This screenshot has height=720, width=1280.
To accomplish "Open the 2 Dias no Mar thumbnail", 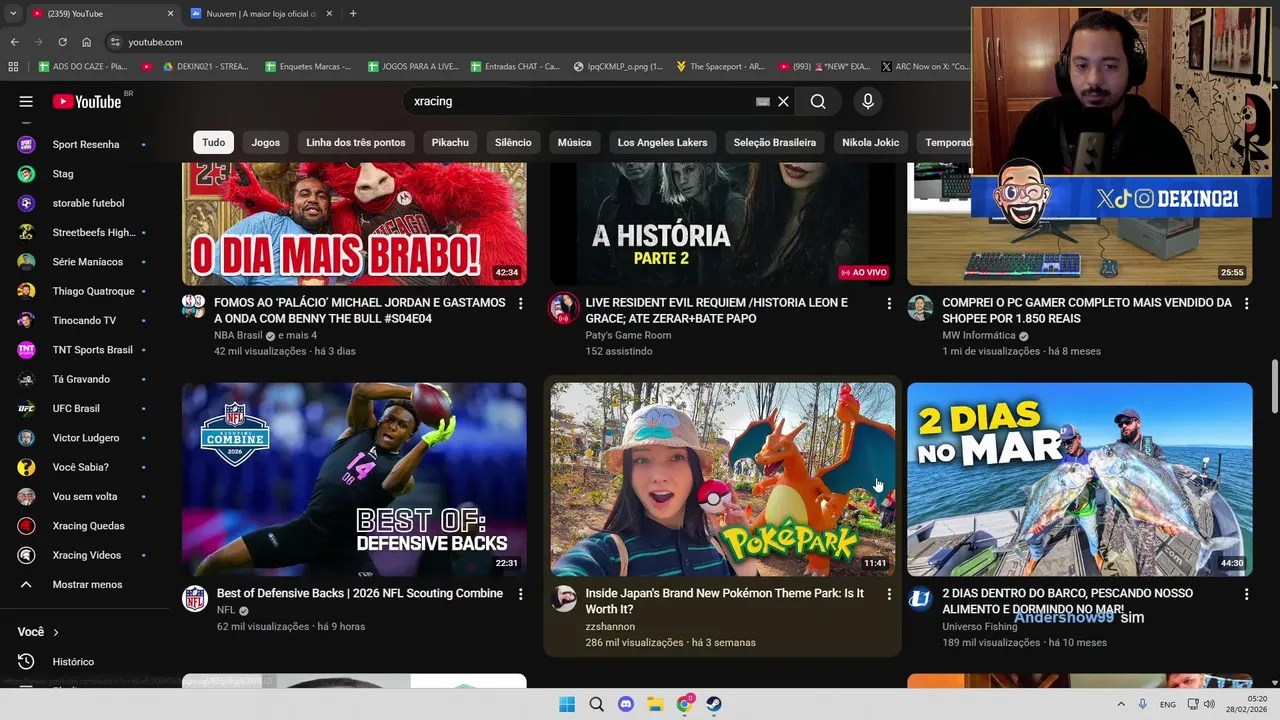I will tap(1080, 479).
